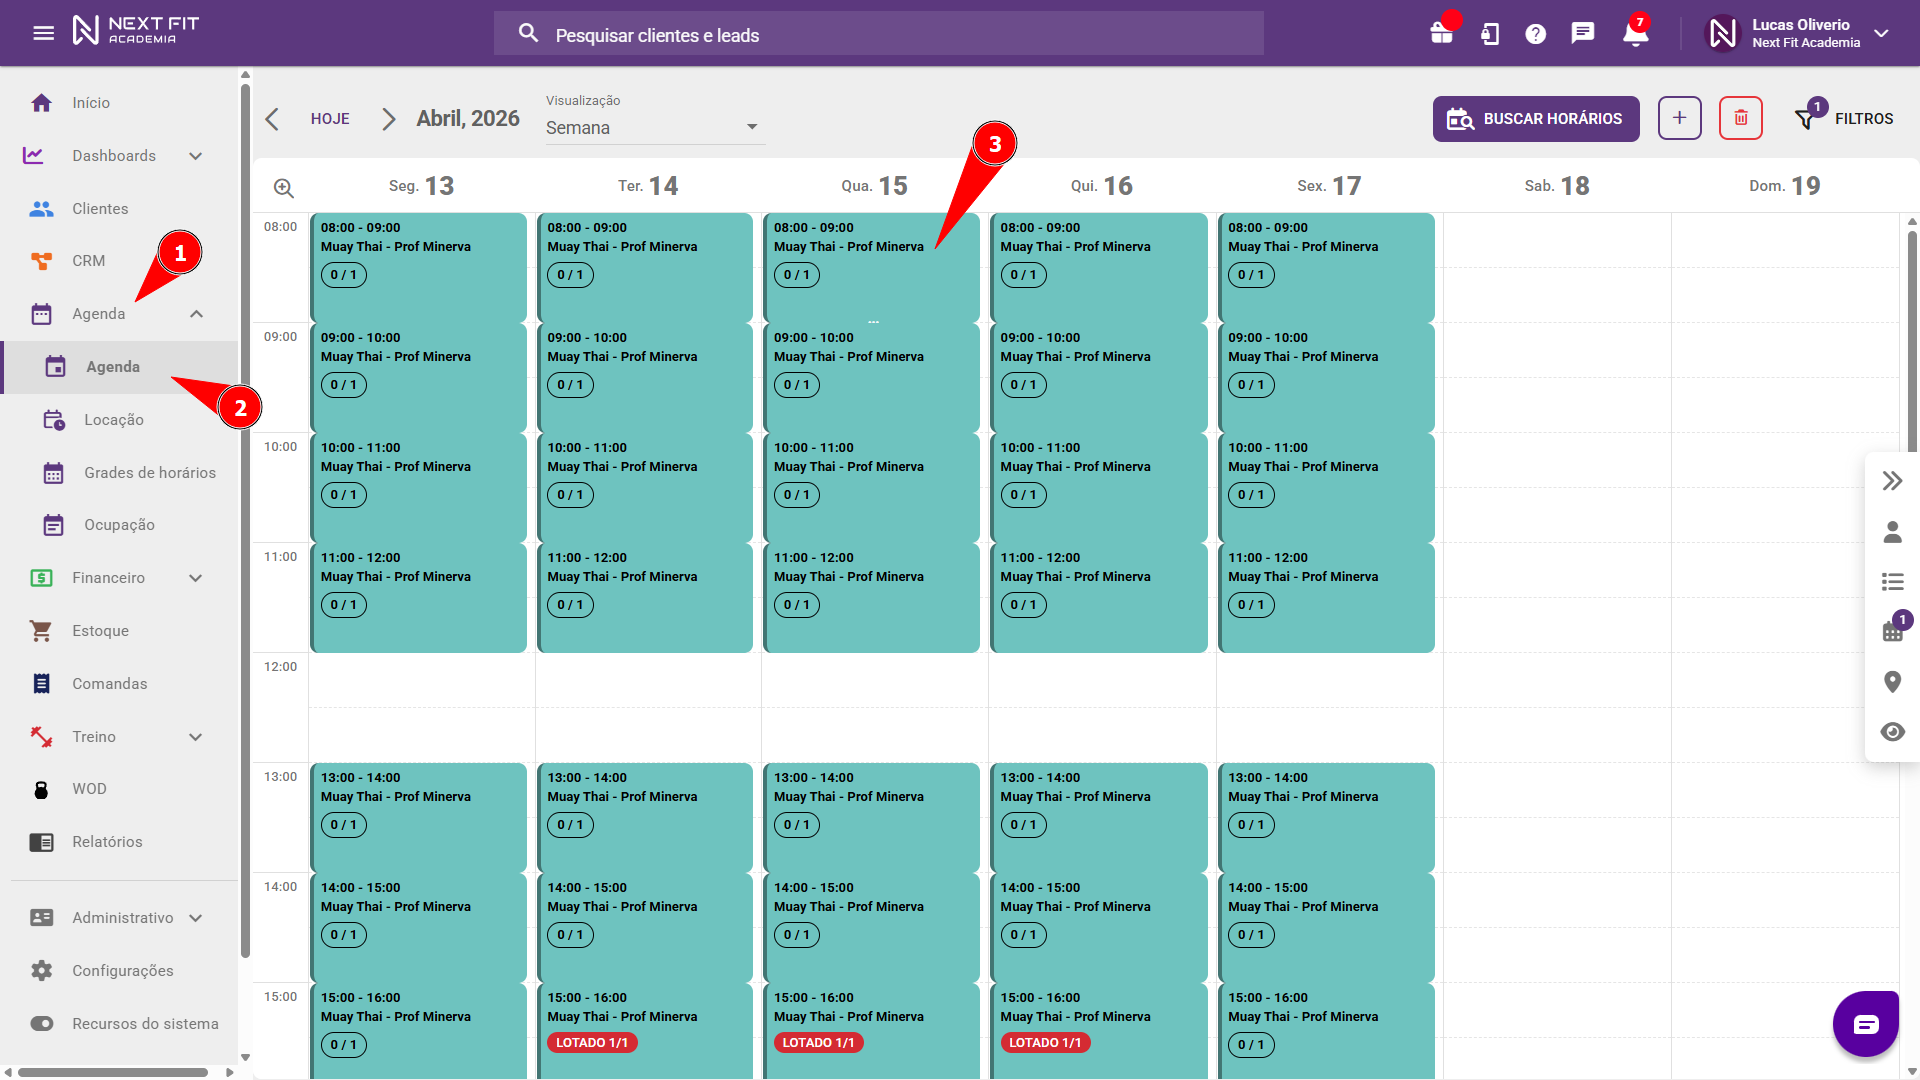
Task: Toggle the hamburger menu sidebar
Action: (43, 33)
